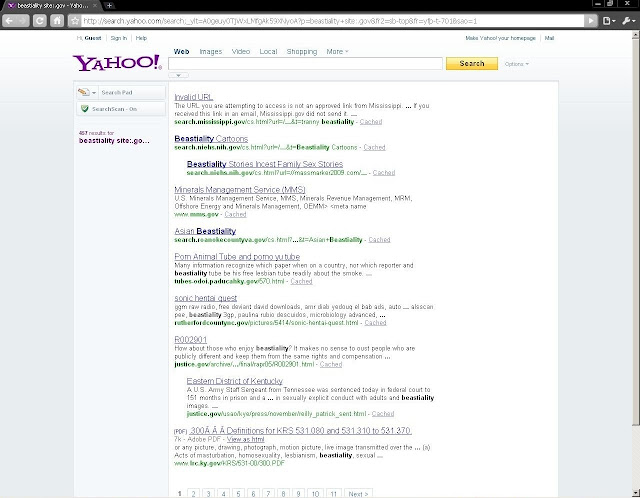The image size is (640, 498).
Task: Go to results page 5
Action: tap(238, 494)
